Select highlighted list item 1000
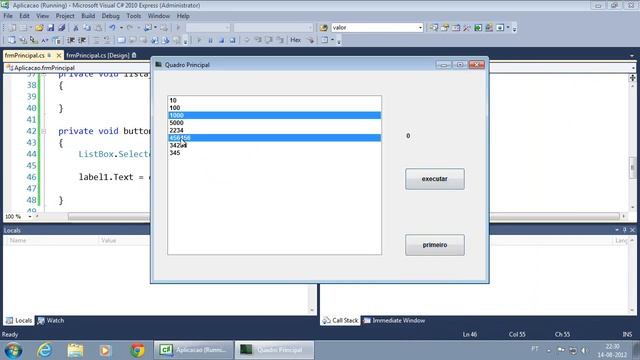The height and width of the screenshot is (360, 640). 274,116
